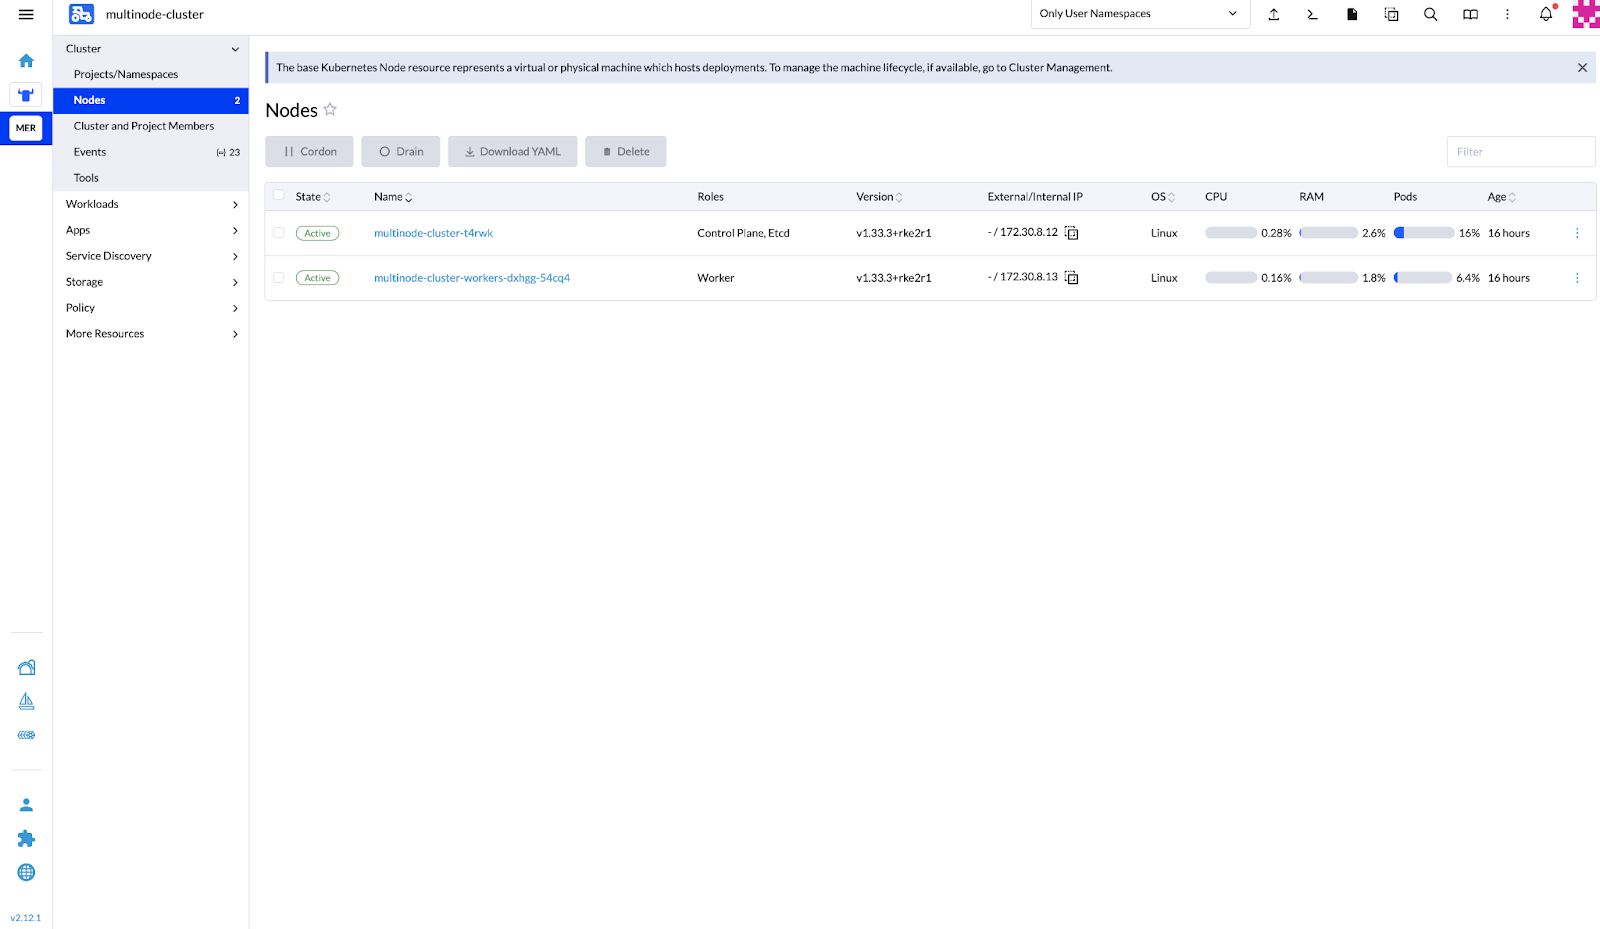This screenshot has width=1600, height=929.
Task: Go to Home in the side rail
Action: (26, 61)
